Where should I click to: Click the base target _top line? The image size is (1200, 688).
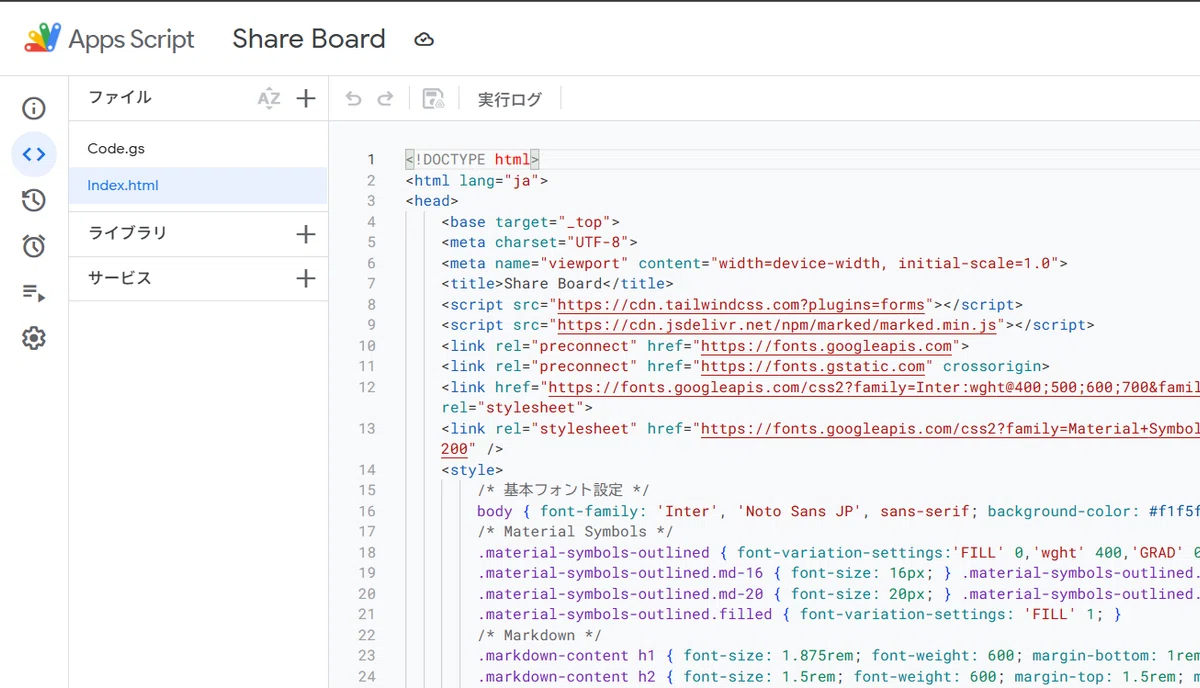[x=530, y=222]
